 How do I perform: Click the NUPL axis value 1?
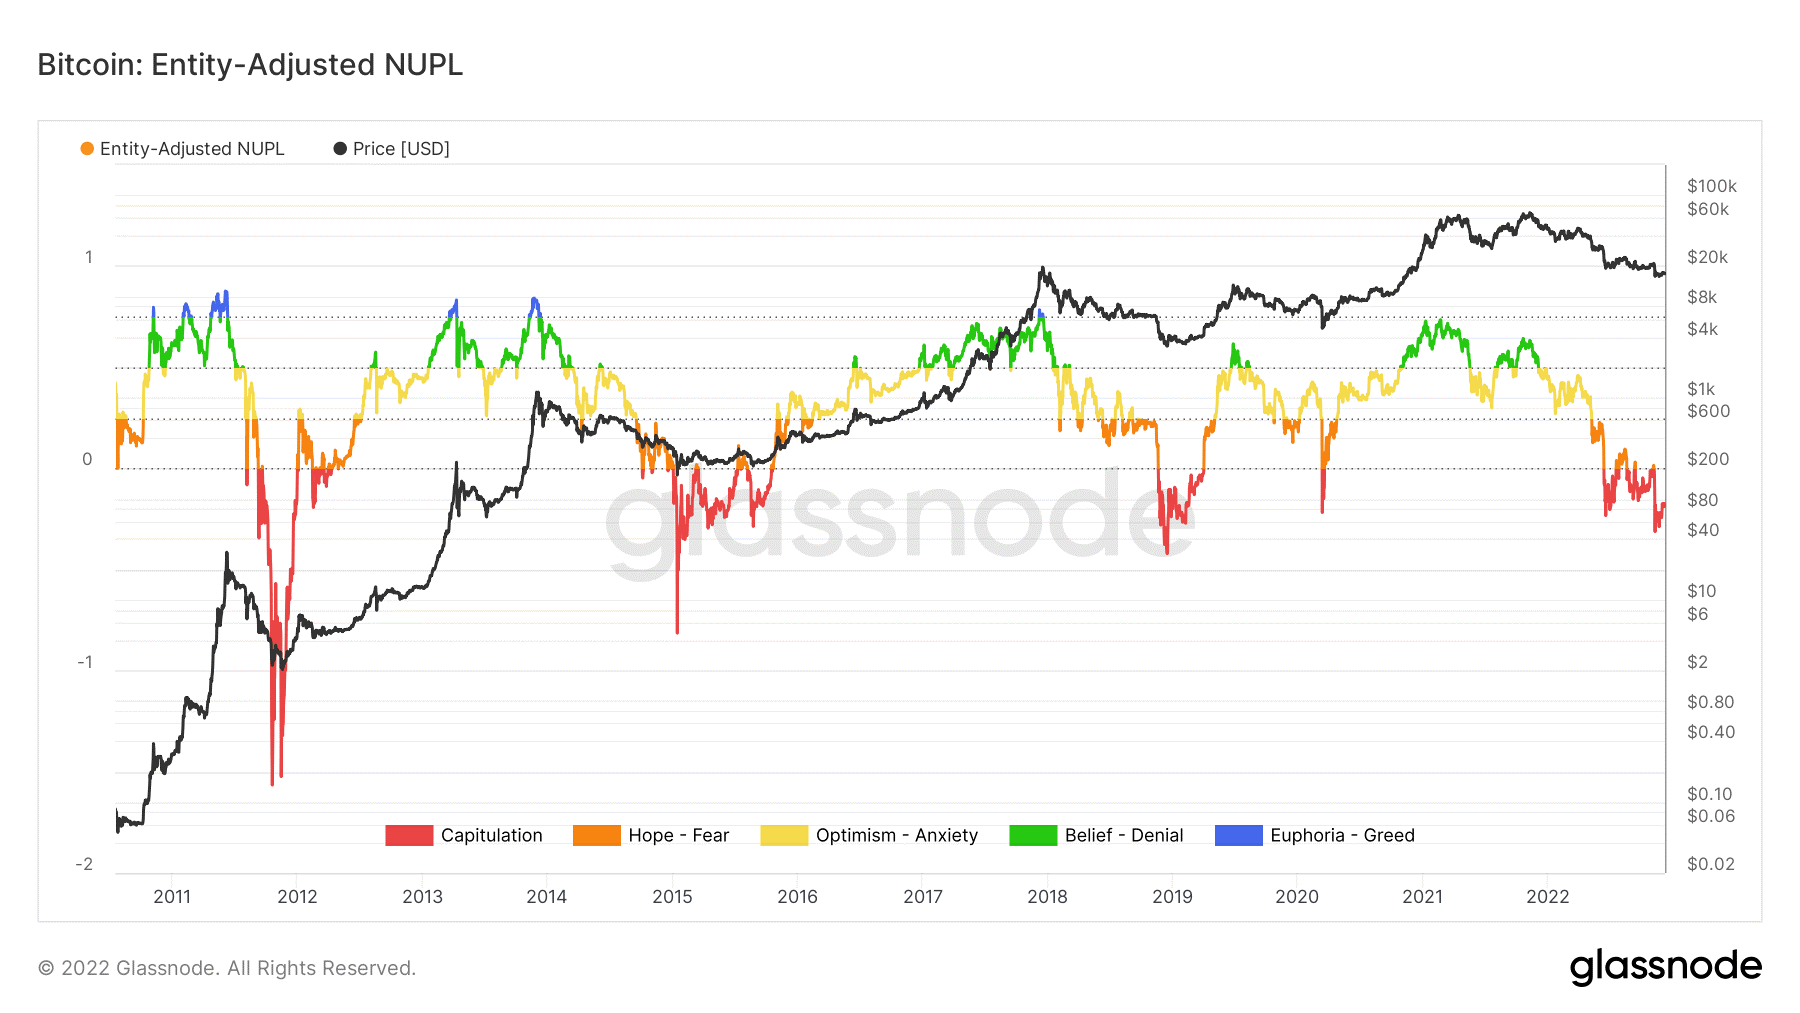89,257
